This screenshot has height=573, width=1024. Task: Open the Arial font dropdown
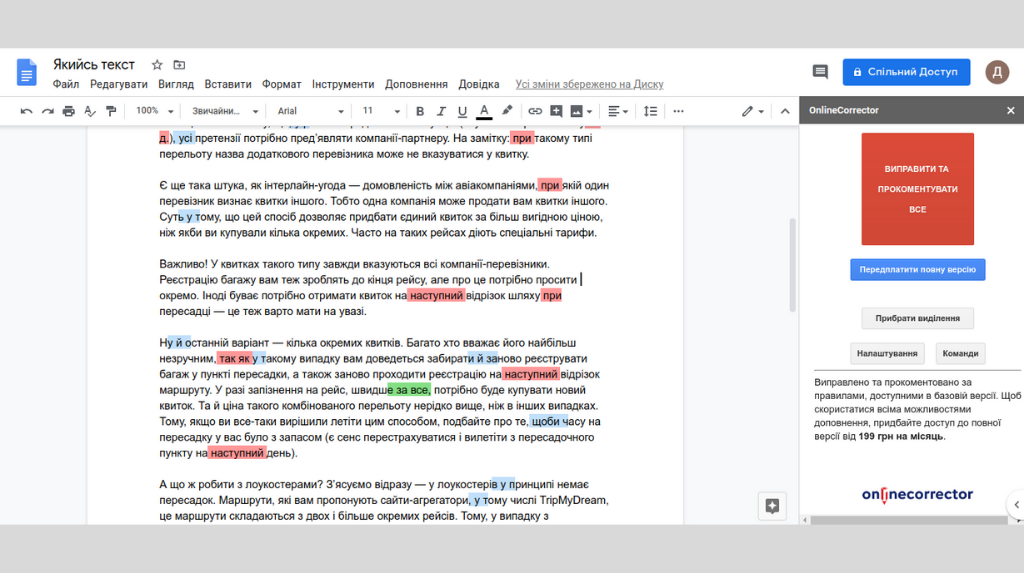(x=310, y=111)
